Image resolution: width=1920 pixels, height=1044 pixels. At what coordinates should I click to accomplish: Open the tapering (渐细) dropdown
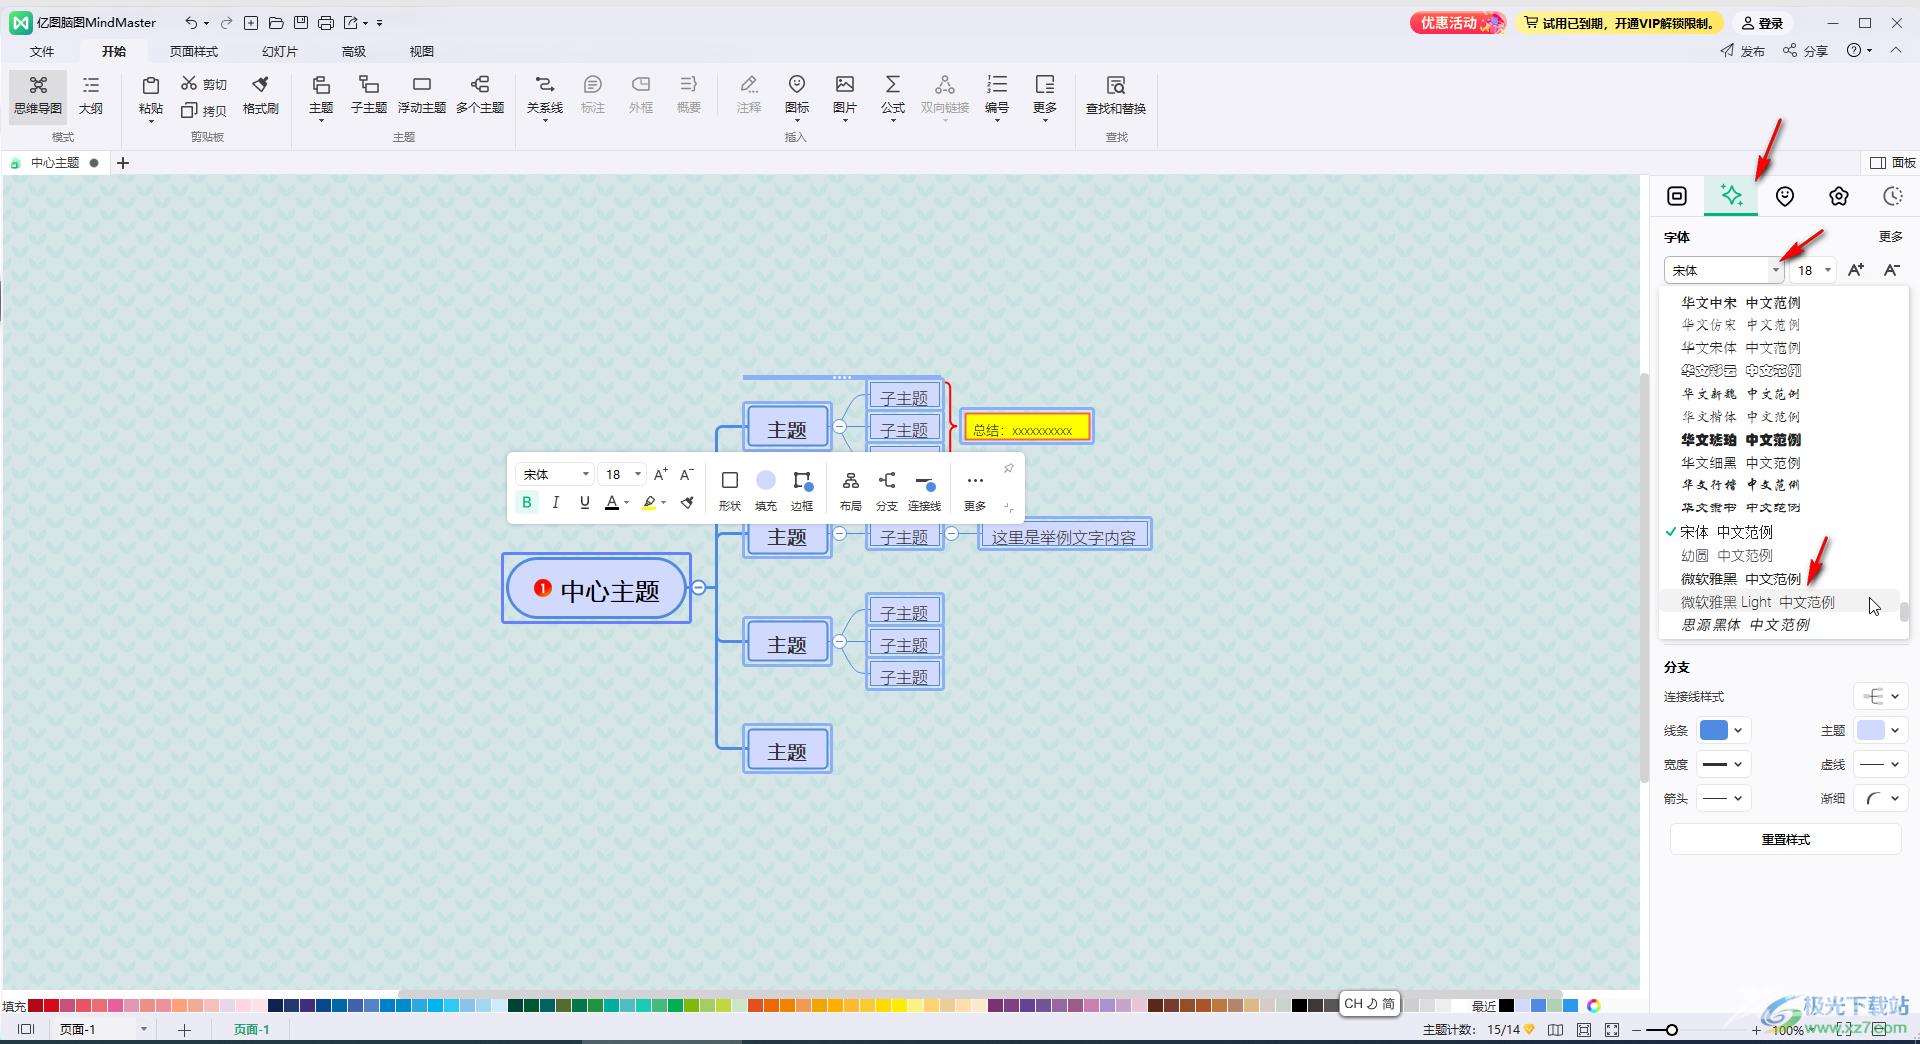tap(1880, 798)
